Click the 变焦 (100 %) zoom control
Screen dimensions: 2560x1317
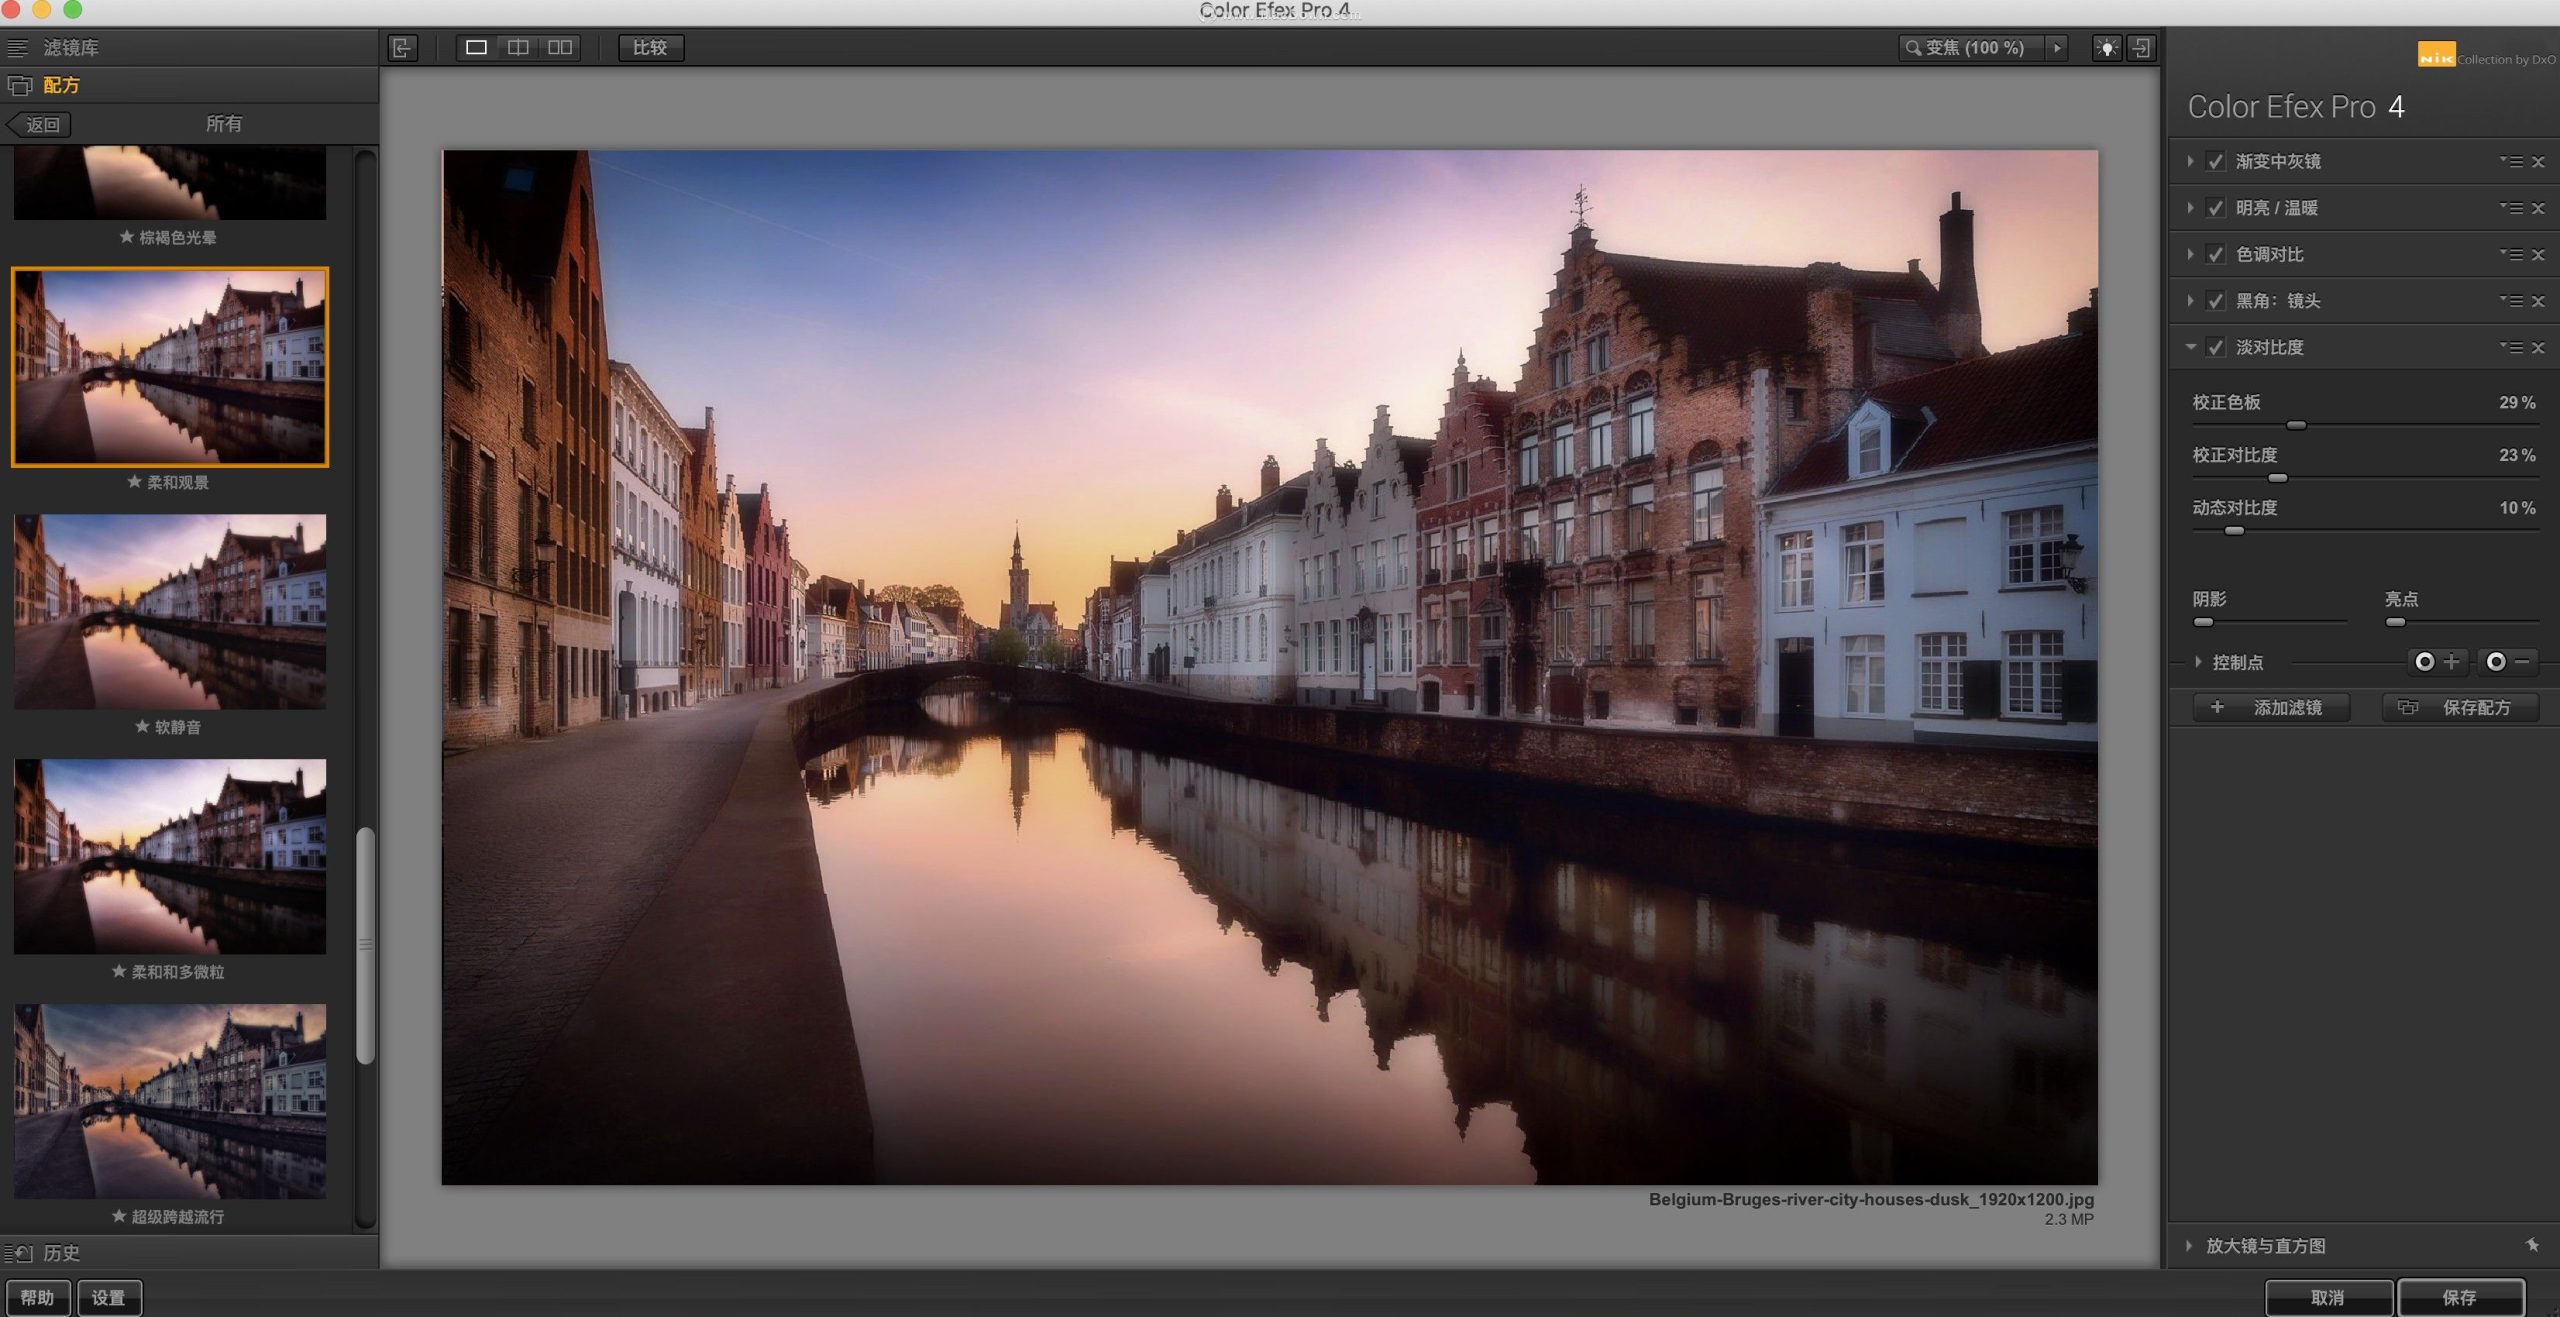[1974, 47]
